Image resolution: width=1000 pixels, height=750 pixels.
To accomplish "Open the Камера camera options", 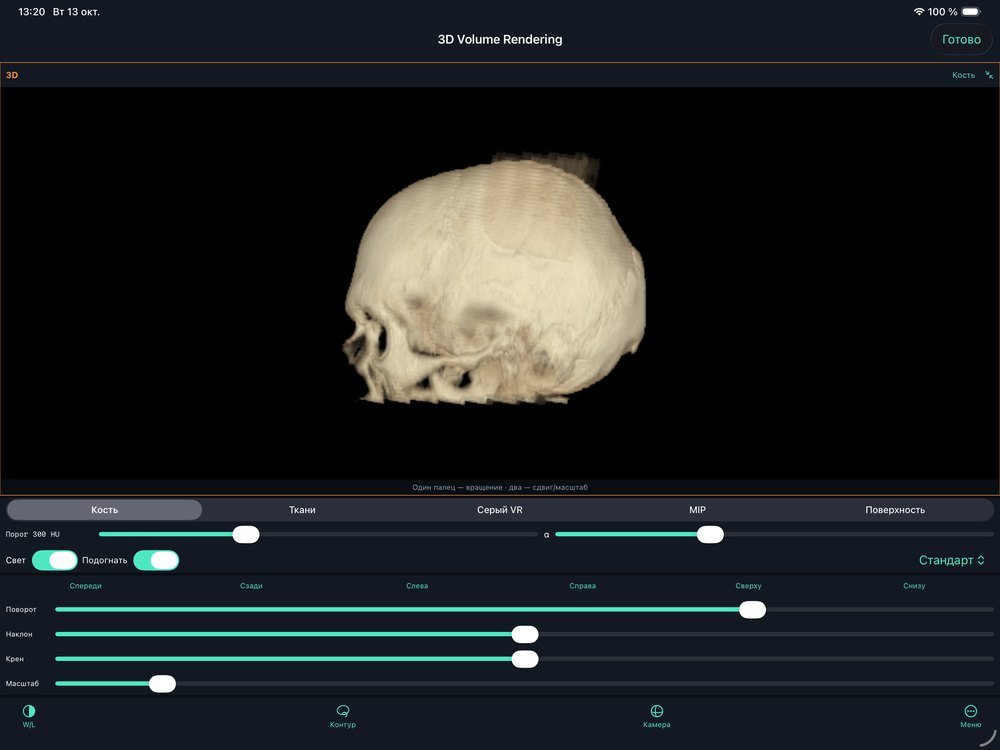I will click(x=656, y=716).
